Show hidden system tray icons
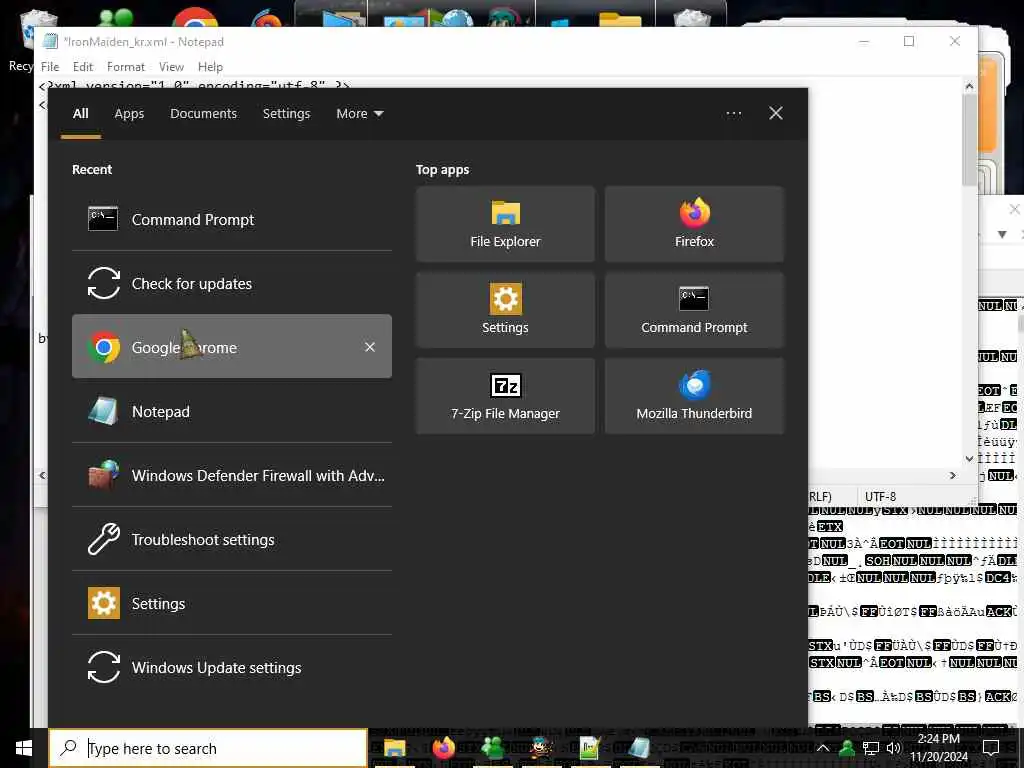 [823, 748]
